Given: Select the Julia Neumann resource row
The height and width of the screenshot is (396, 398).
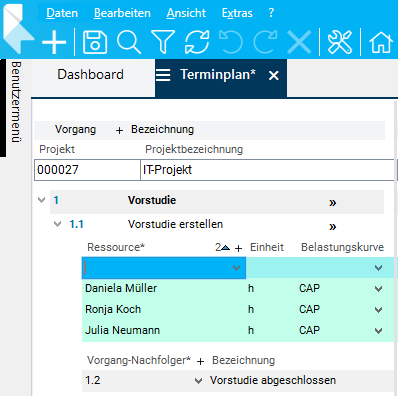Looking at the screenshot, I should (238, 330).
